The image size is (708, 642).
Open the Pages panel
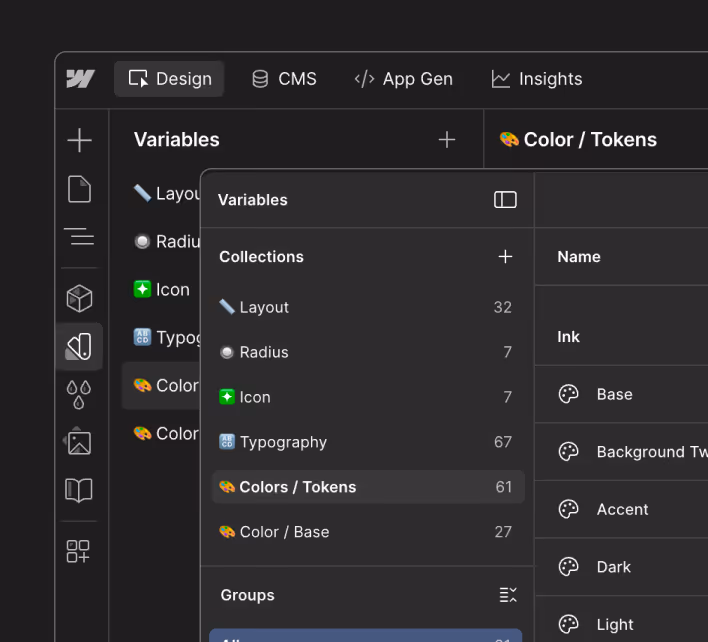point(79,189)
